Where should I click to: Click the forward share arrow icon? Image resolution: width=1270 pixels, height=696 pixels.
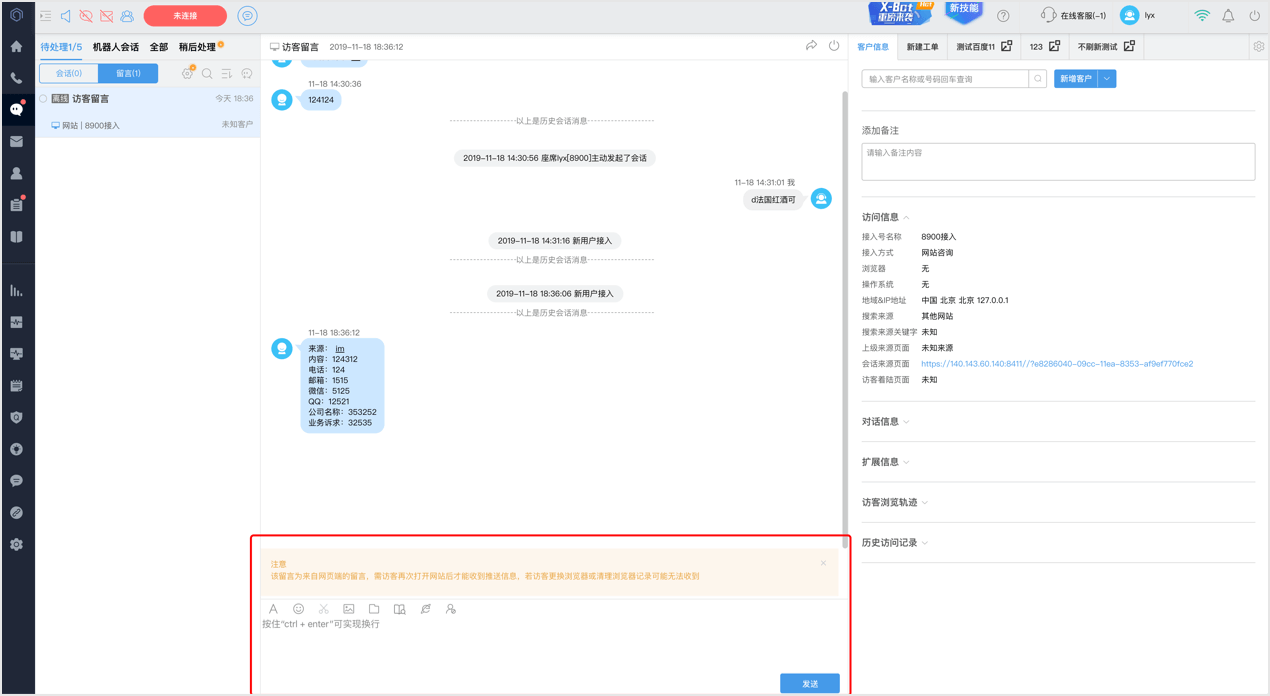(x=811, y=46)
